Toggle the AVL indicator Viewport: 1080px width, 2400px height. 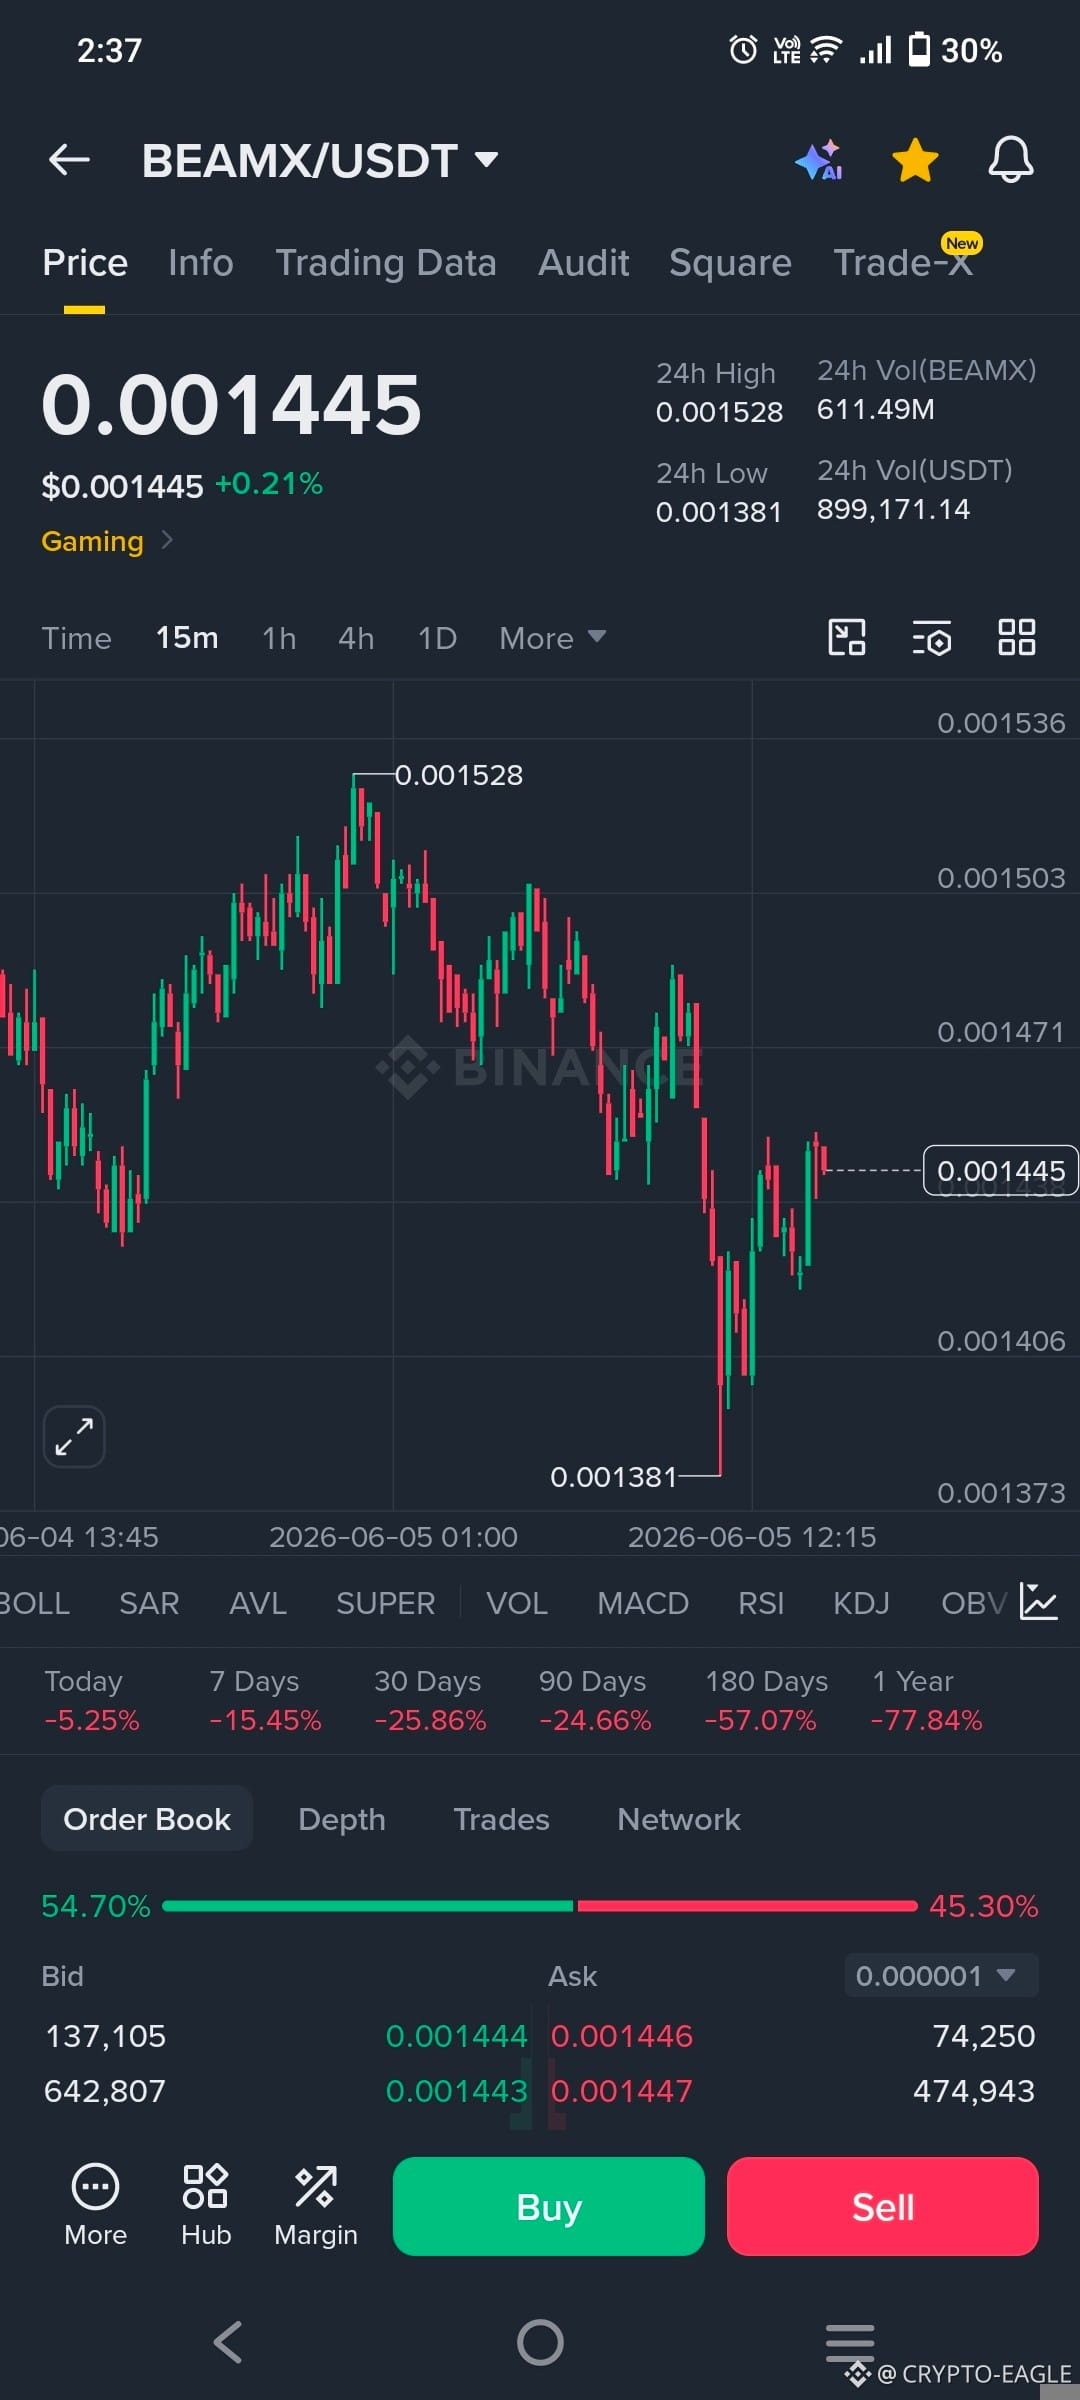click(258, 1603)
